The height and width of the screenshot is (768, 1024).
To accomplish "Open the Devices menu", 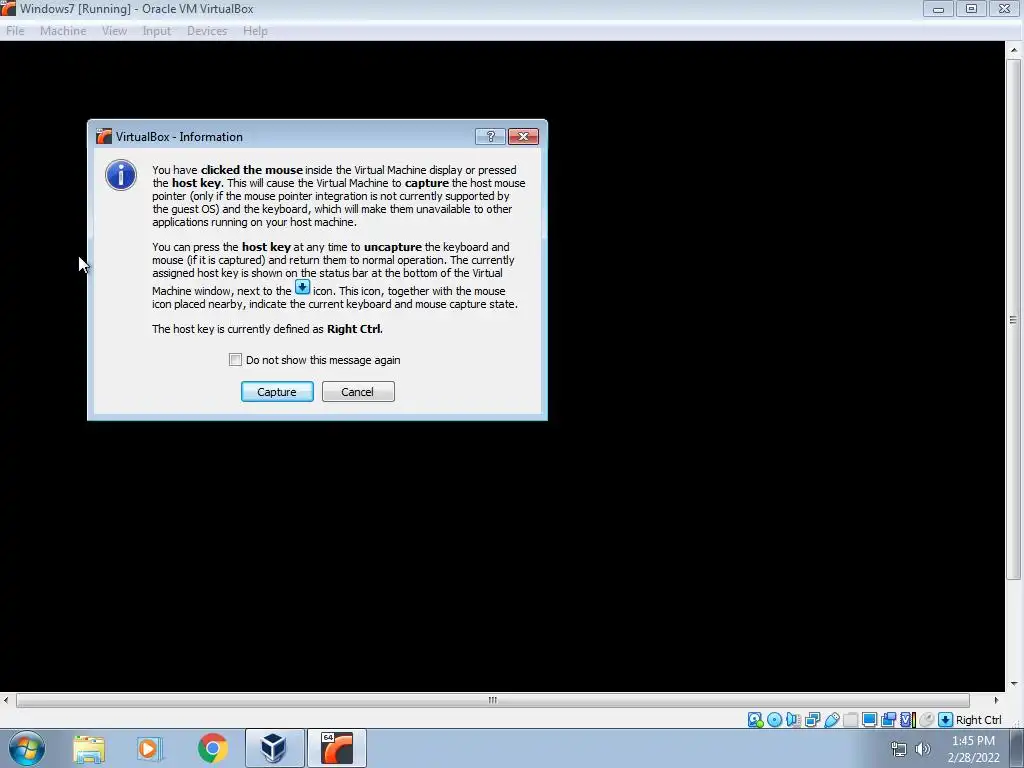I will 207,31.
